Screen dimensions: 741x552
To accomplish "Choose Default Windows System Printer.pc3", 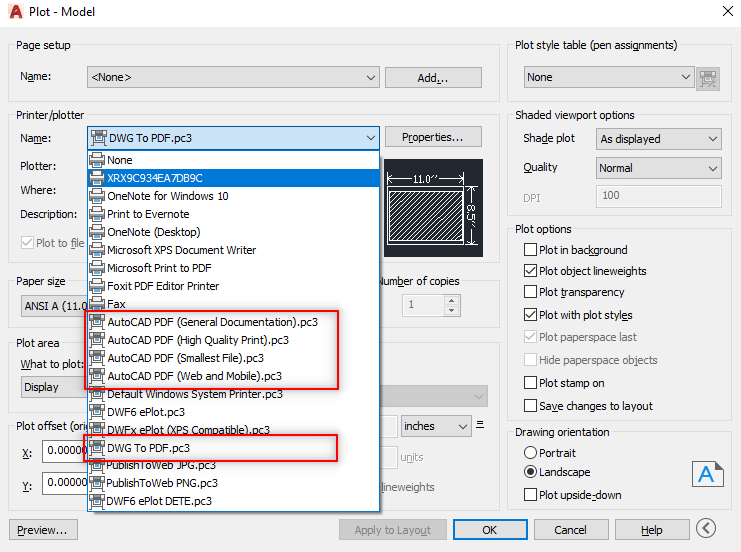I will pos(233,394).
